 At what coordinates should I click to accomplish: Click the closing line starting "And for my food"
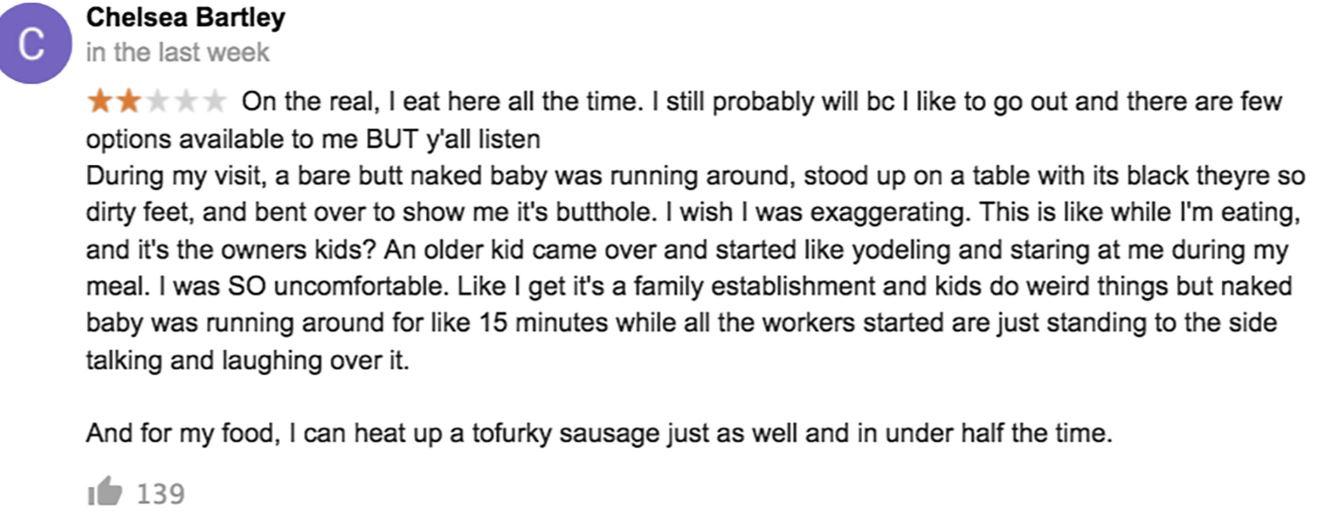tap(598, 434)
